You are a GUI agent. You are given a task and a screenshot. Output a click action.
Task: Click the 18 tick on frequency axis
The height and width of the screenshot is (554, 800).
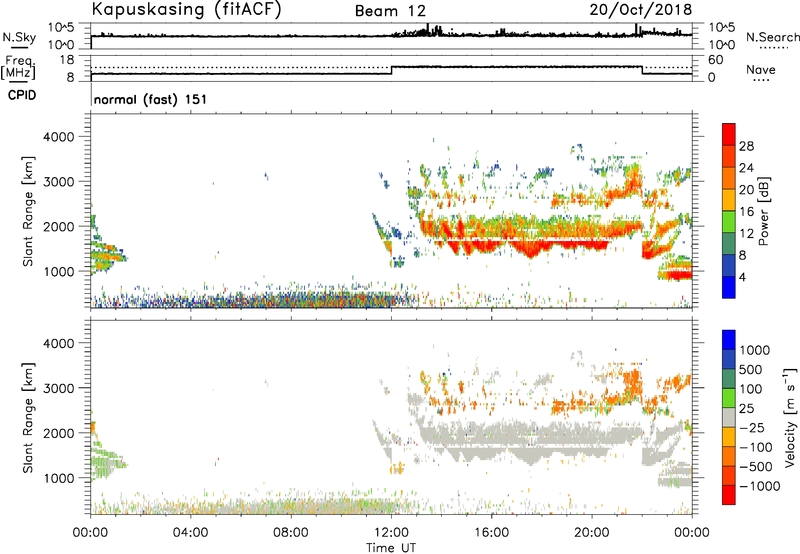coord(66,60)
